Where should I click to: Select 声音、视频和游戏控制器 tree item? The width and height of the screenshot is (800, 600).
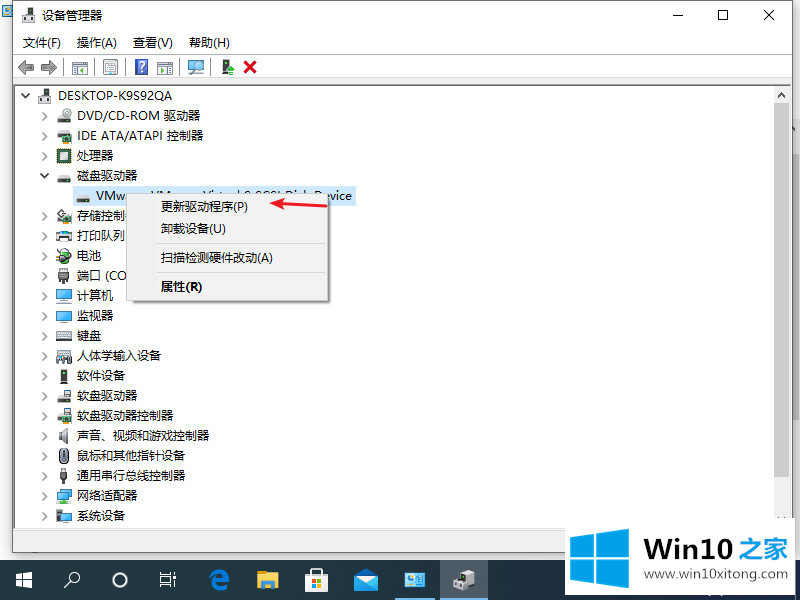pos(142,435)
